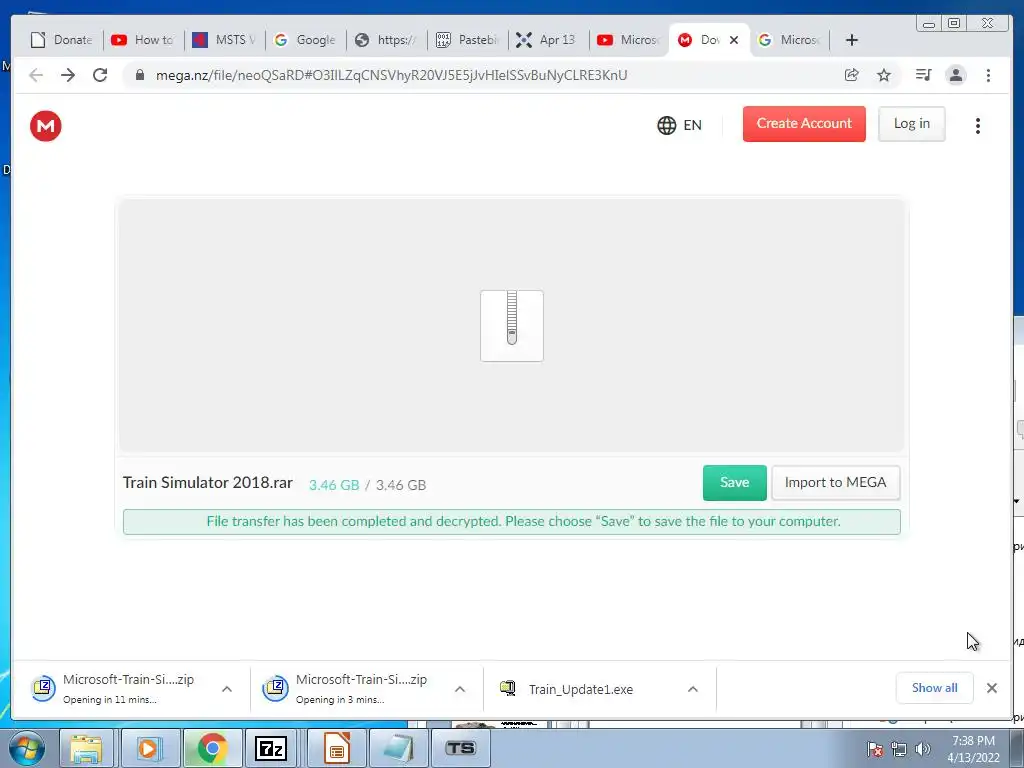Open the document editor taskbar icon
Image resolution: width=1024 pixels, height=768 pixels.
coord(336,748)
